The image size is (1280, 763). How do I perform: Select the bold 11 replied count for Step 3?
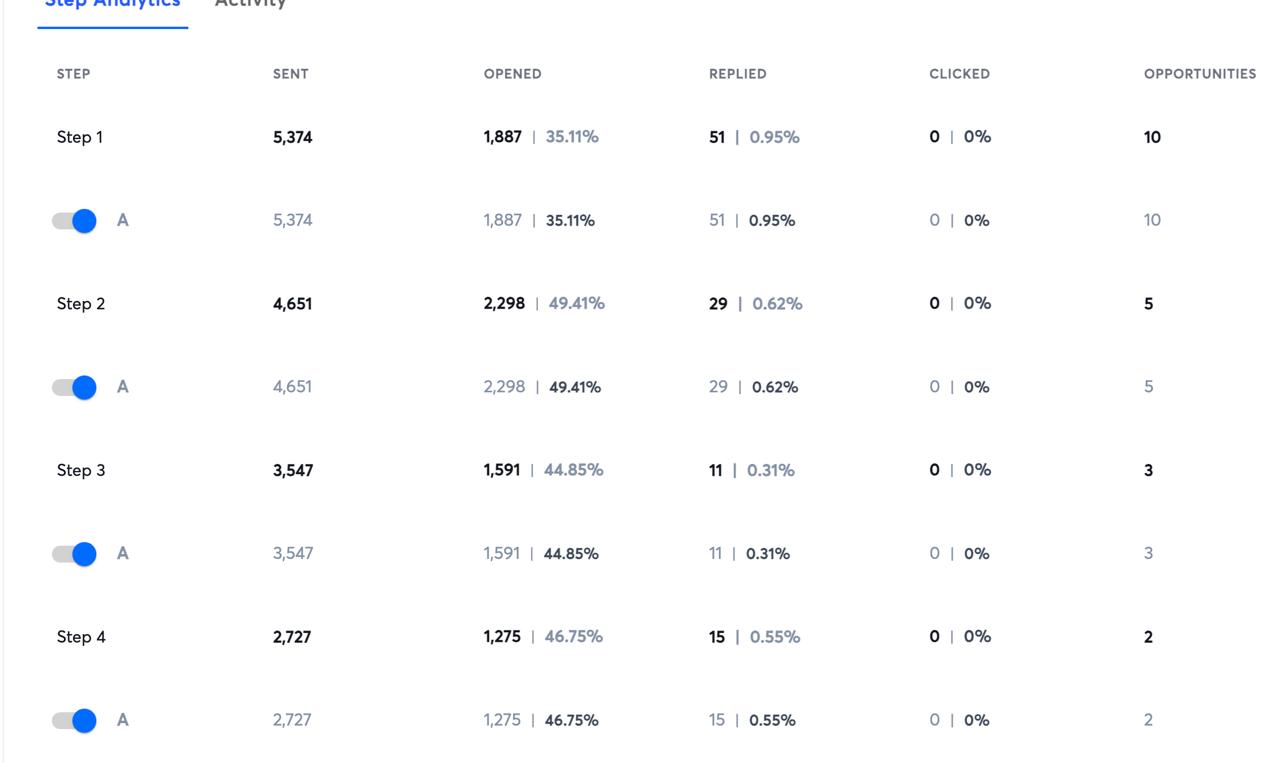point(715,470)
